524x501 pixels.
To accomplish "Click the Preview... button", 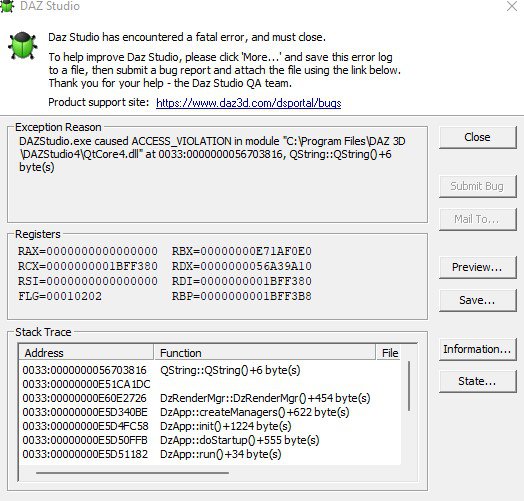I will pos(478,267).
